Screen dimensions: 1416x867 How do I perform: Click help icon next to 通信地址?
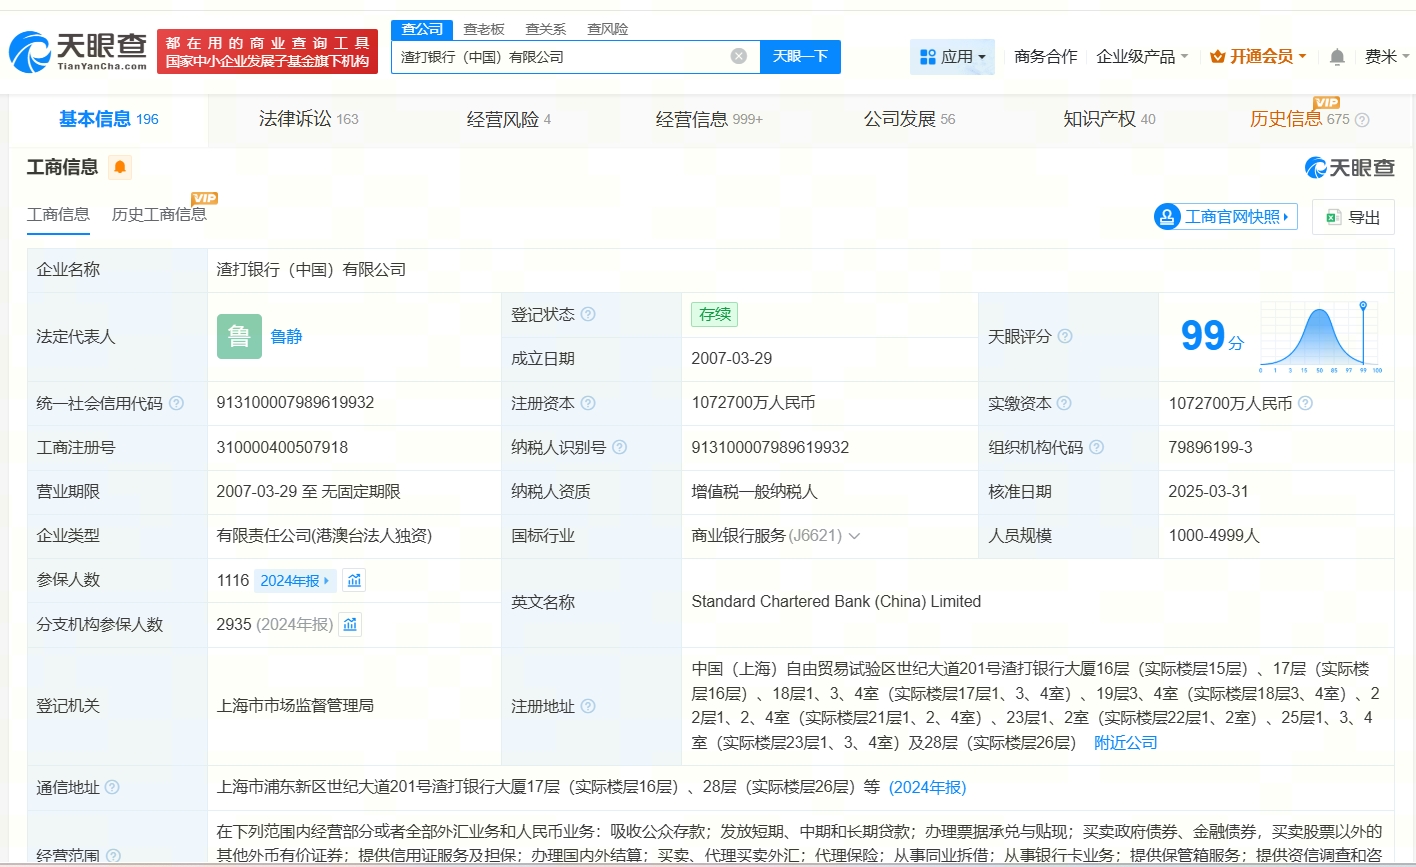coord(112,787)
